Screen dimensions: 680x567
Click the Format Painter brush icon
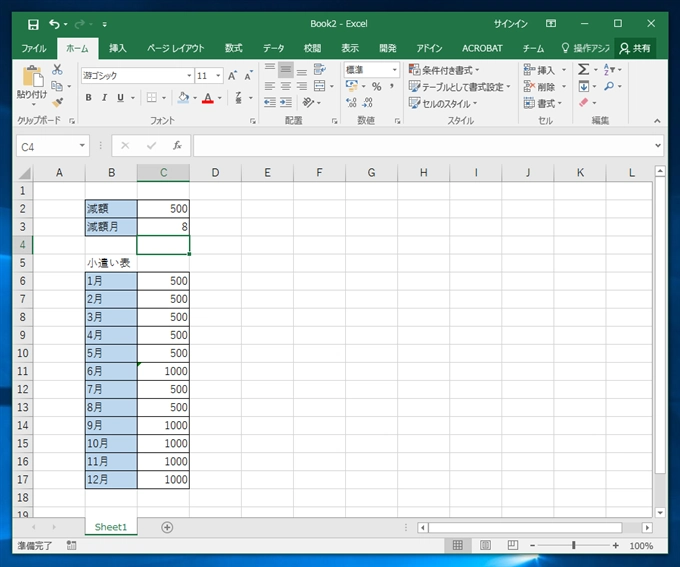tap(57, 102)
